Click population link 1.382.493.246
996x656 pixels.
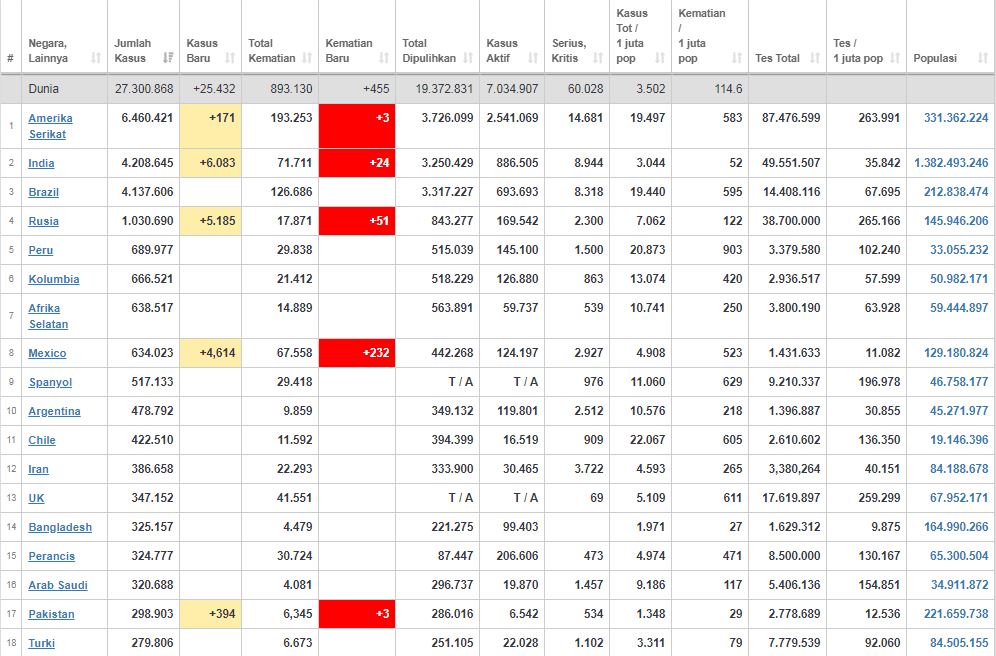coord(952,163)
